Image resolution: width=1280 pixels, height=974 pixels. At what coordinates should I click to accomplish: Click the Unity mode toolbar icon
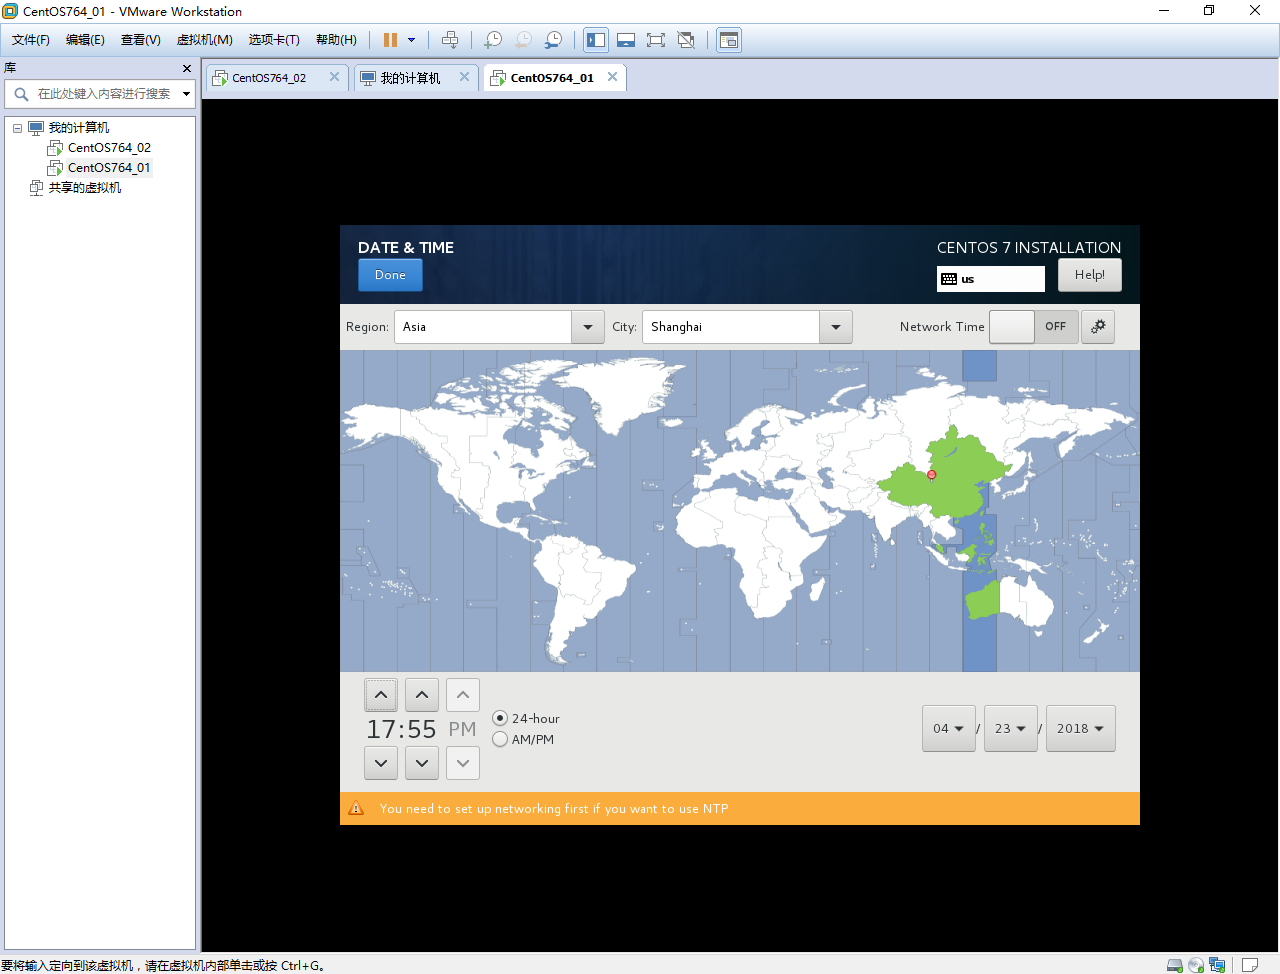(x=686, y=40)
